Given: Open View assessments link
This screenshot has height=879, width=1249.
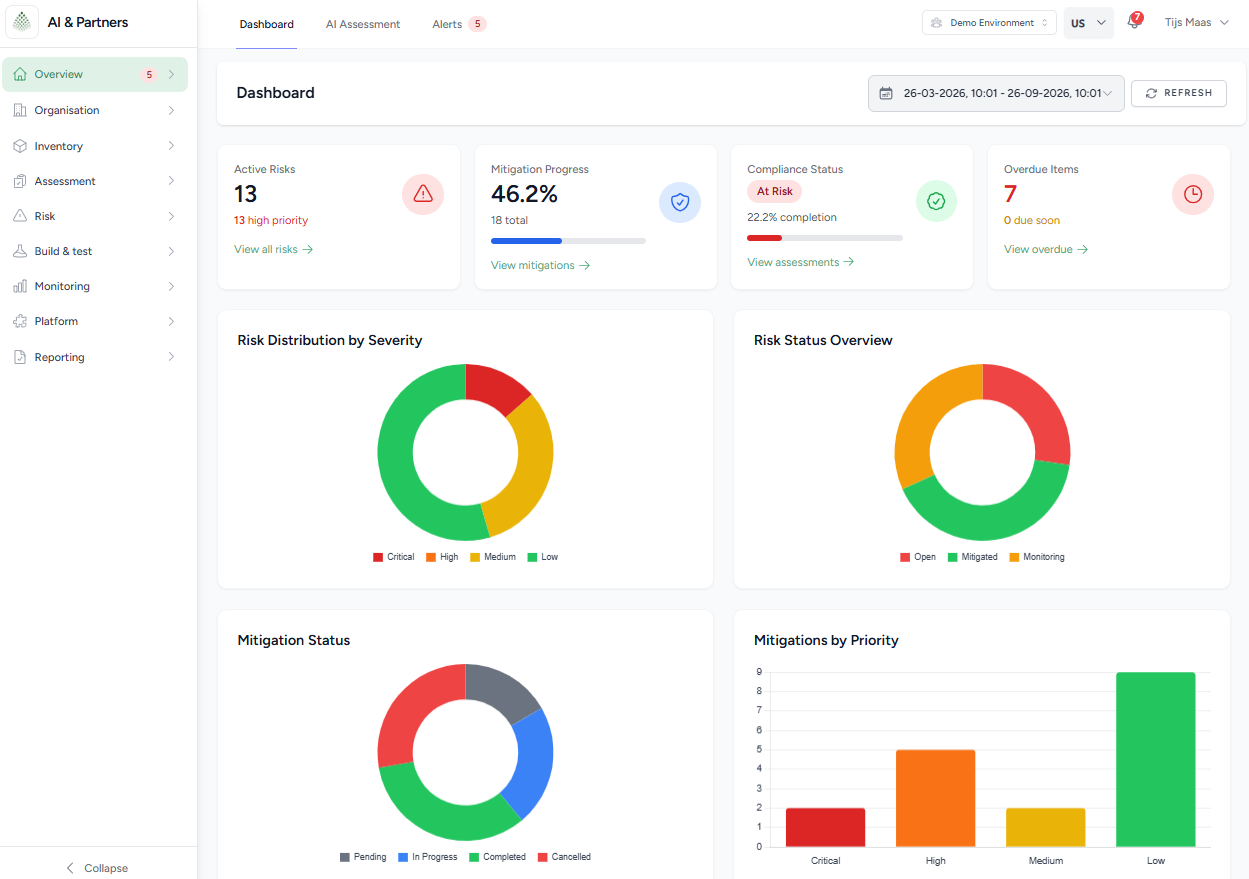Looking at the screenshot, I should click(801, 262).
